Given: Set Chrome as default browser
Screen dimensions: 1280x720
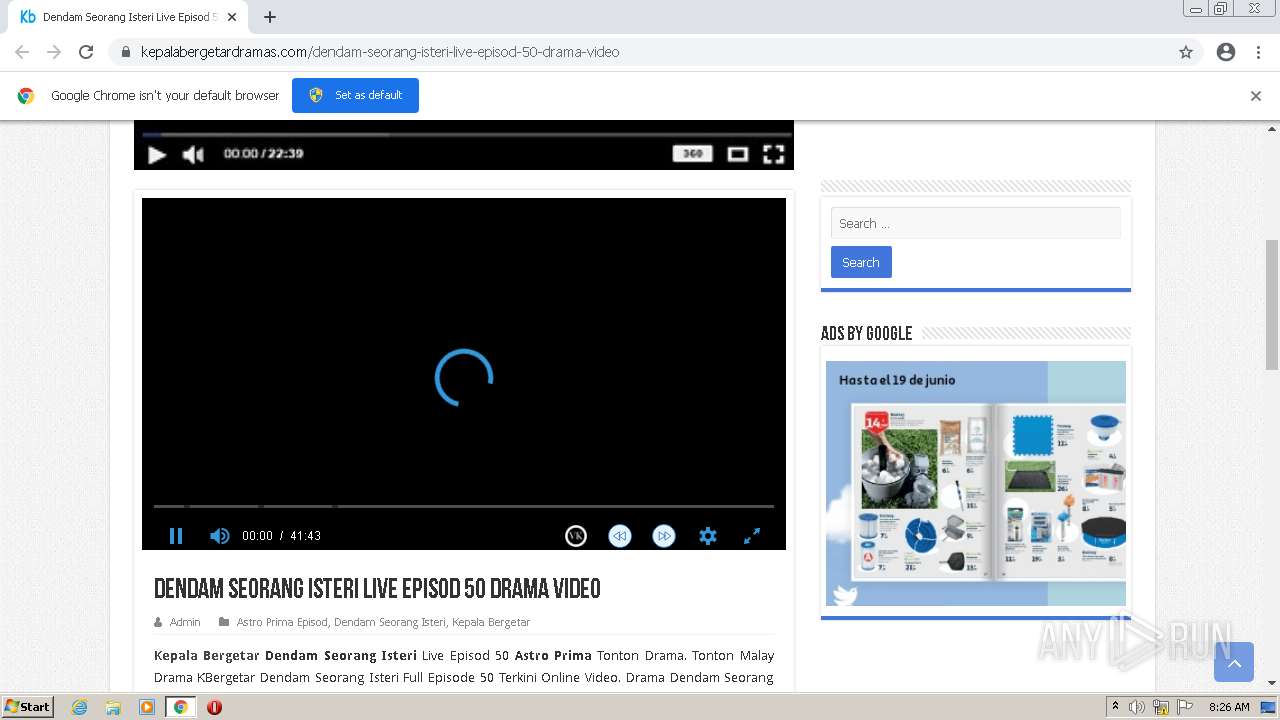Looking at the screenshot, I should (x=355, y=95).
